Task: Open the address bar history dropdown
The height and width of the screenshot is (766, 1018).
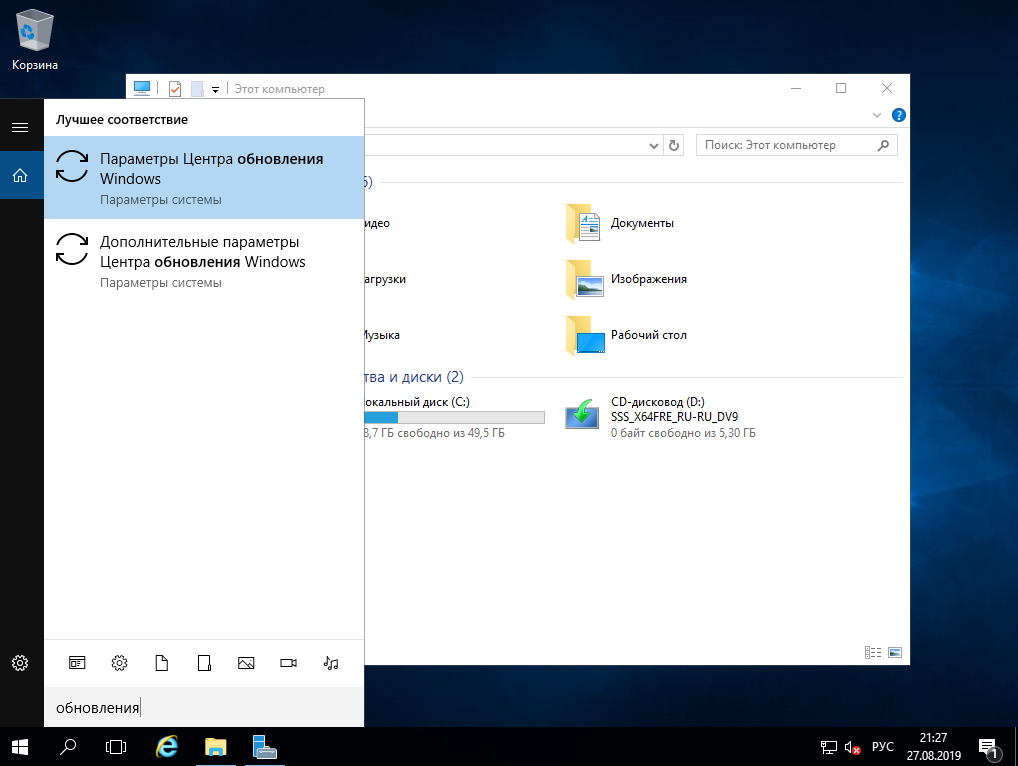Action: tap(654, 146)
